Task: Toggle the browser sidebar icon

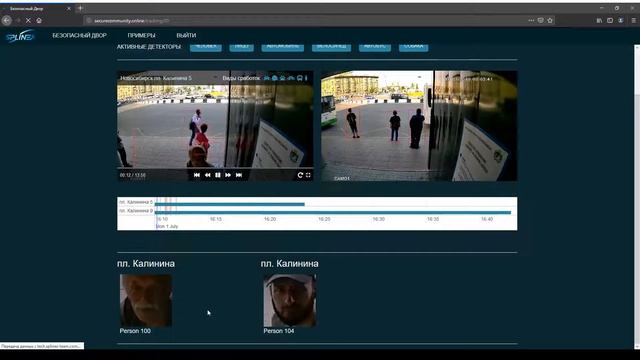Action: [610, 20]
